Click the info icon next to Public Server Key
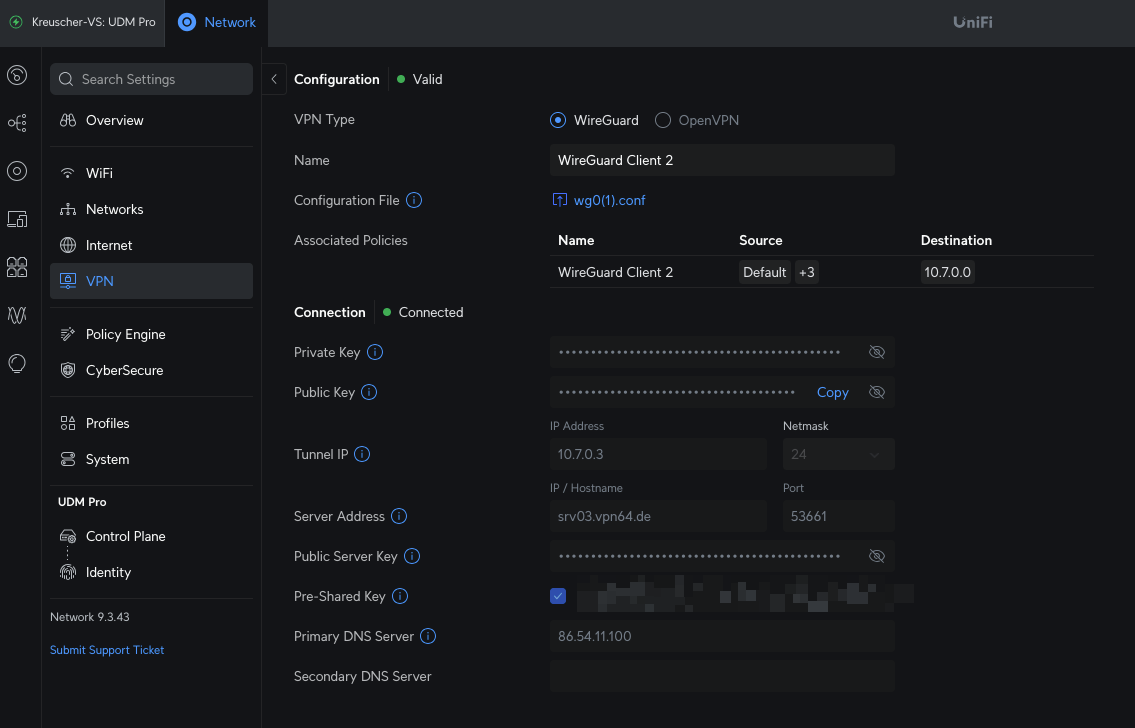This screenshot has width=1135, height=728. [x=412, y=556]
